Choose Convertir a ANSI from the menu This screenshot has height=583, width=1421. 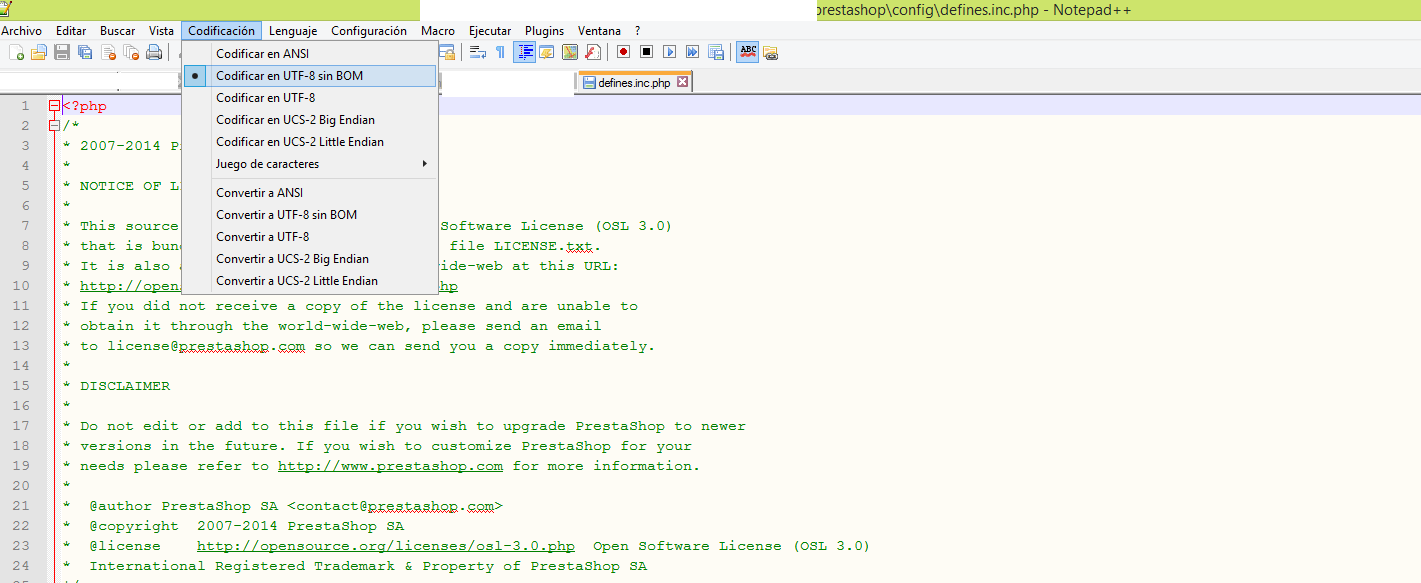(x=259, y=193)
